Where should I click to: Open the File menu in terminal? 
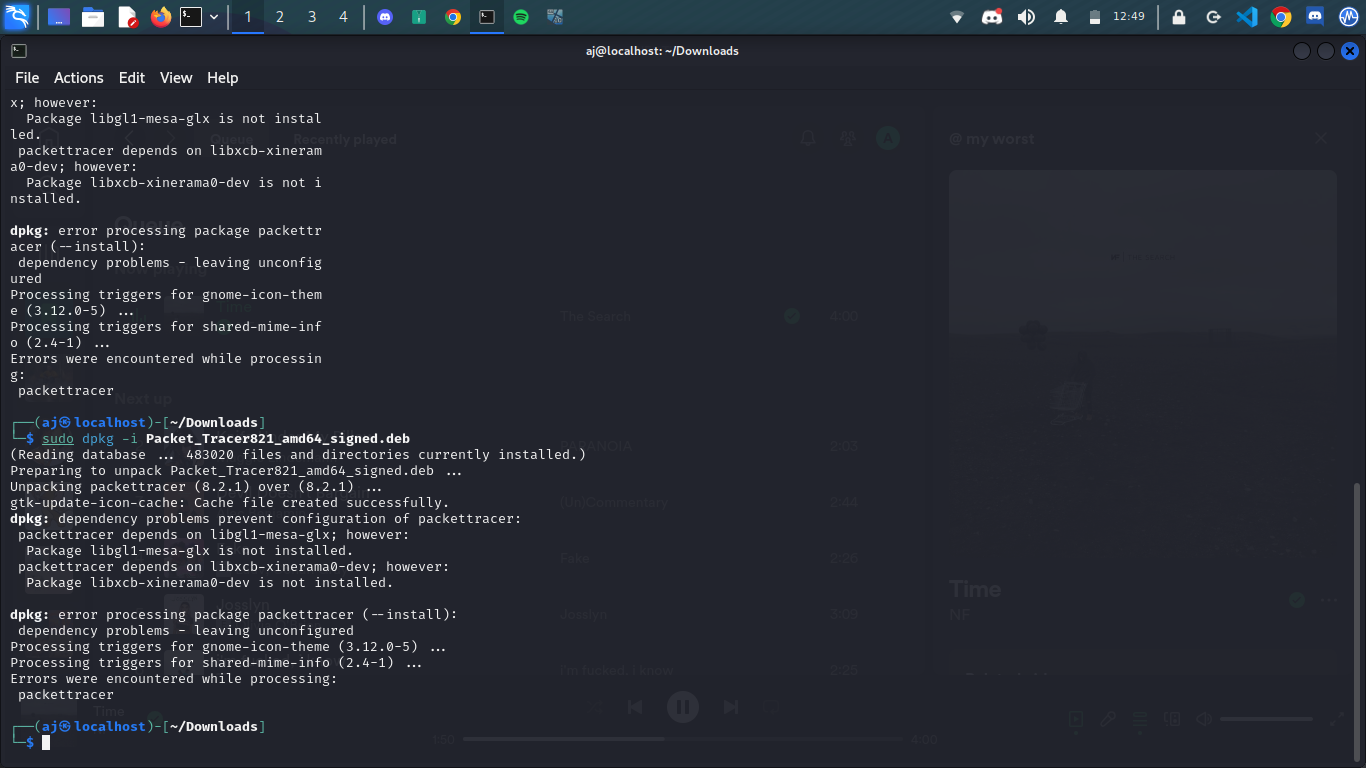27,78
